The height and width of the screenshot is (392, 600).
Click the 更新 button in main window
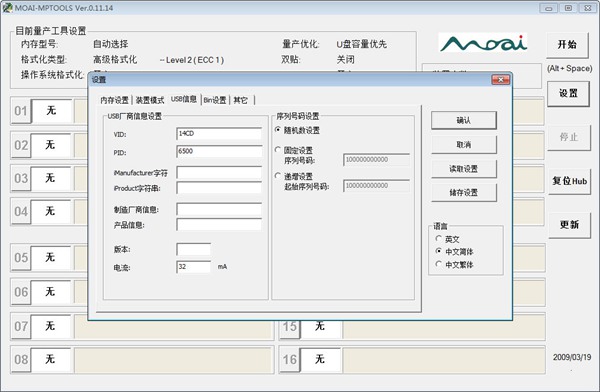569,225
